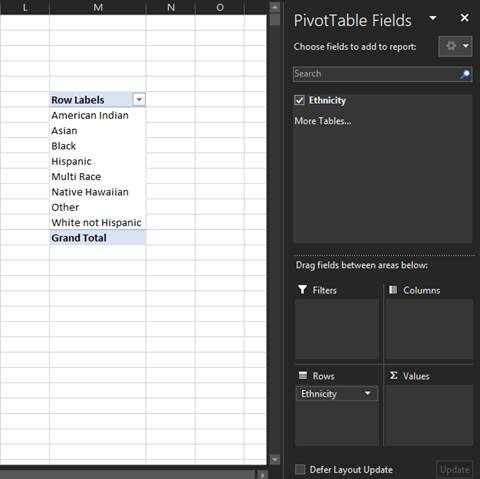Screen dimensions: 480x479
Task: Click the Filters area drop zone
Action: point(337,329)
